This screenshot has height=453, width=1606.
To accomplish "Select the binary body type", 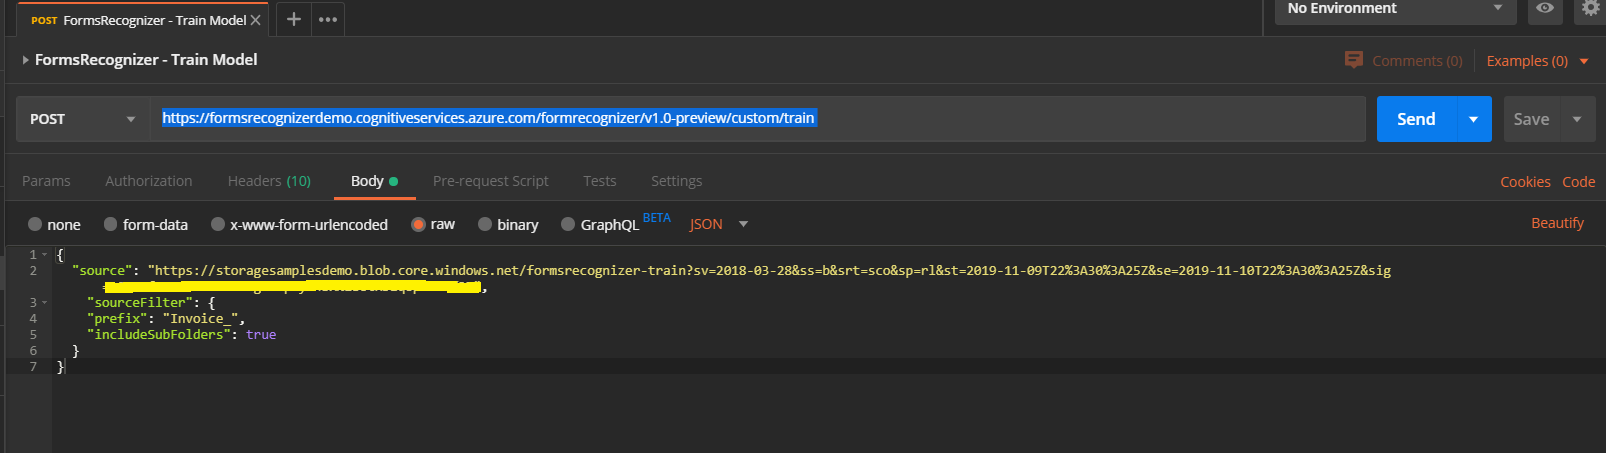I will pos(508,224).
